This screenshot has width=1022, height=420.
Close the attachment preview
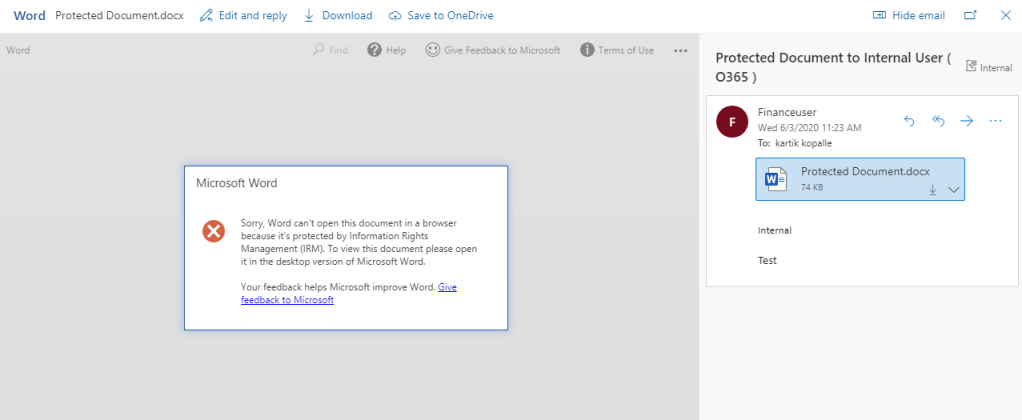pyautogui.click(x=1006, y=16)
